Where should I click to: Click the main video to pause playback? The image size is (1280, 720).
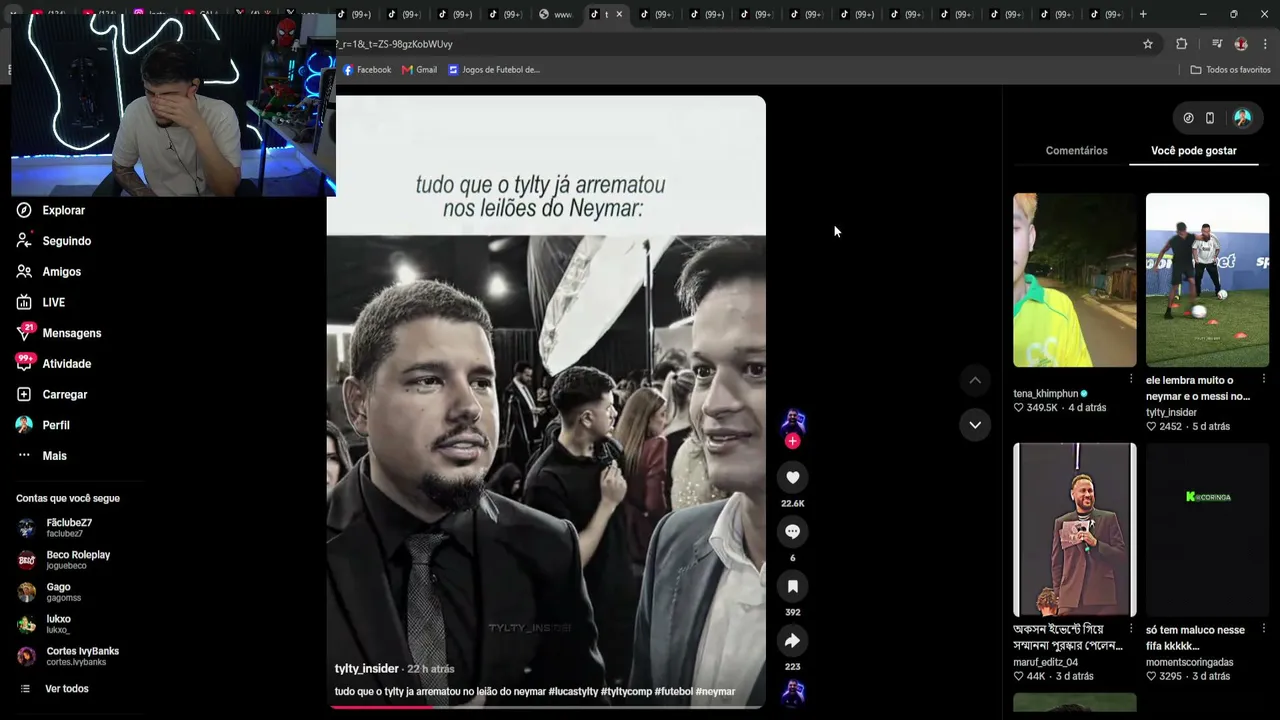(546, 400)
